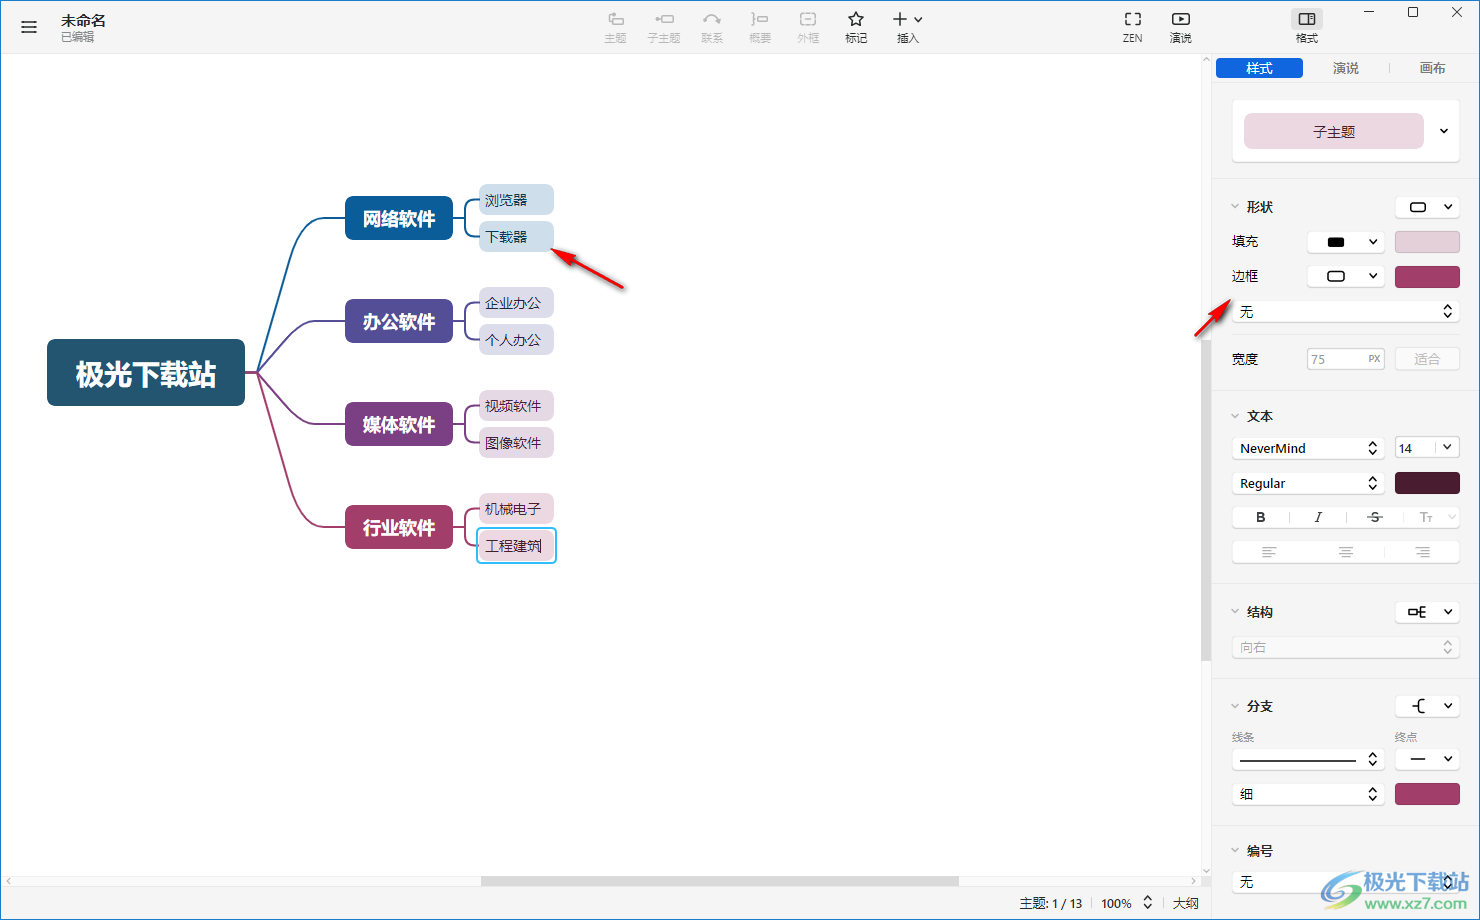Open the hamburger main menu

pos(29,27)
